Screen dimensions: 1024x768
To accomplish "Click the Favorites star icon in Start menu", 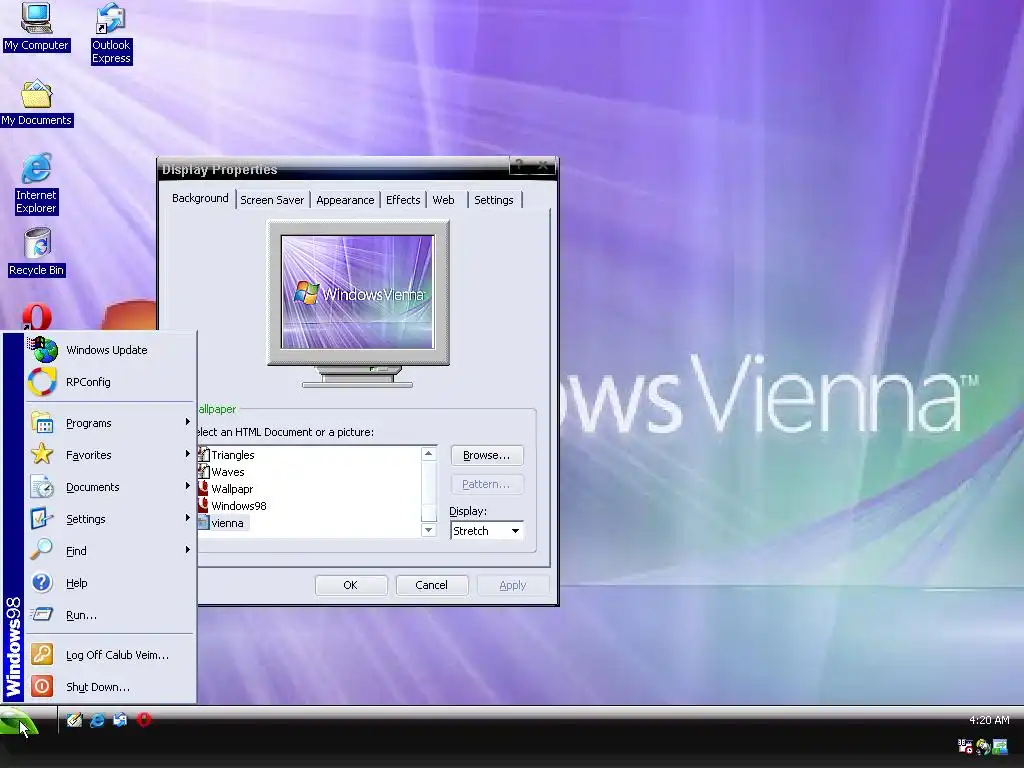I will (x=42, y=454).
